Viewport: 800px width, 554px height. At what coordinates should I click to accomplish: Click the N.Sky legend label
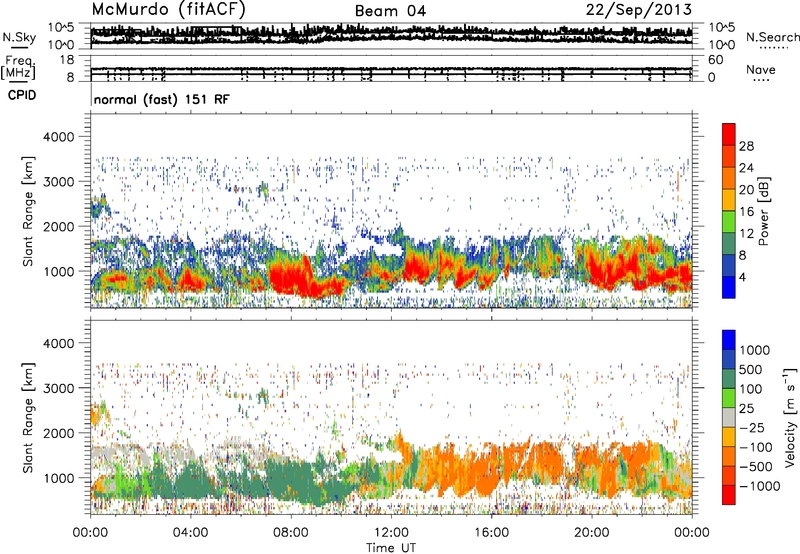tap(19, 37)
